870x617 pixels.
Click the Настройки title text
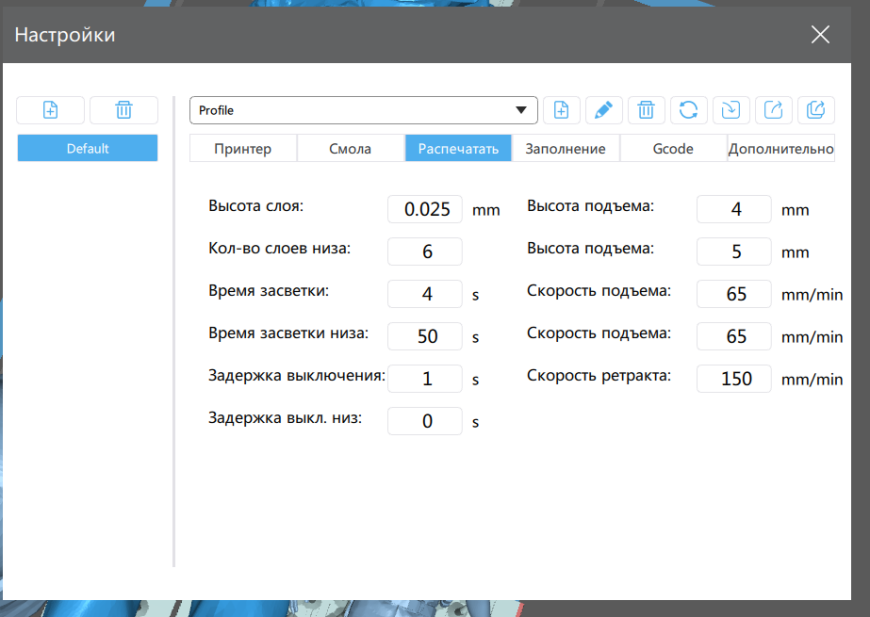(65, 34)
